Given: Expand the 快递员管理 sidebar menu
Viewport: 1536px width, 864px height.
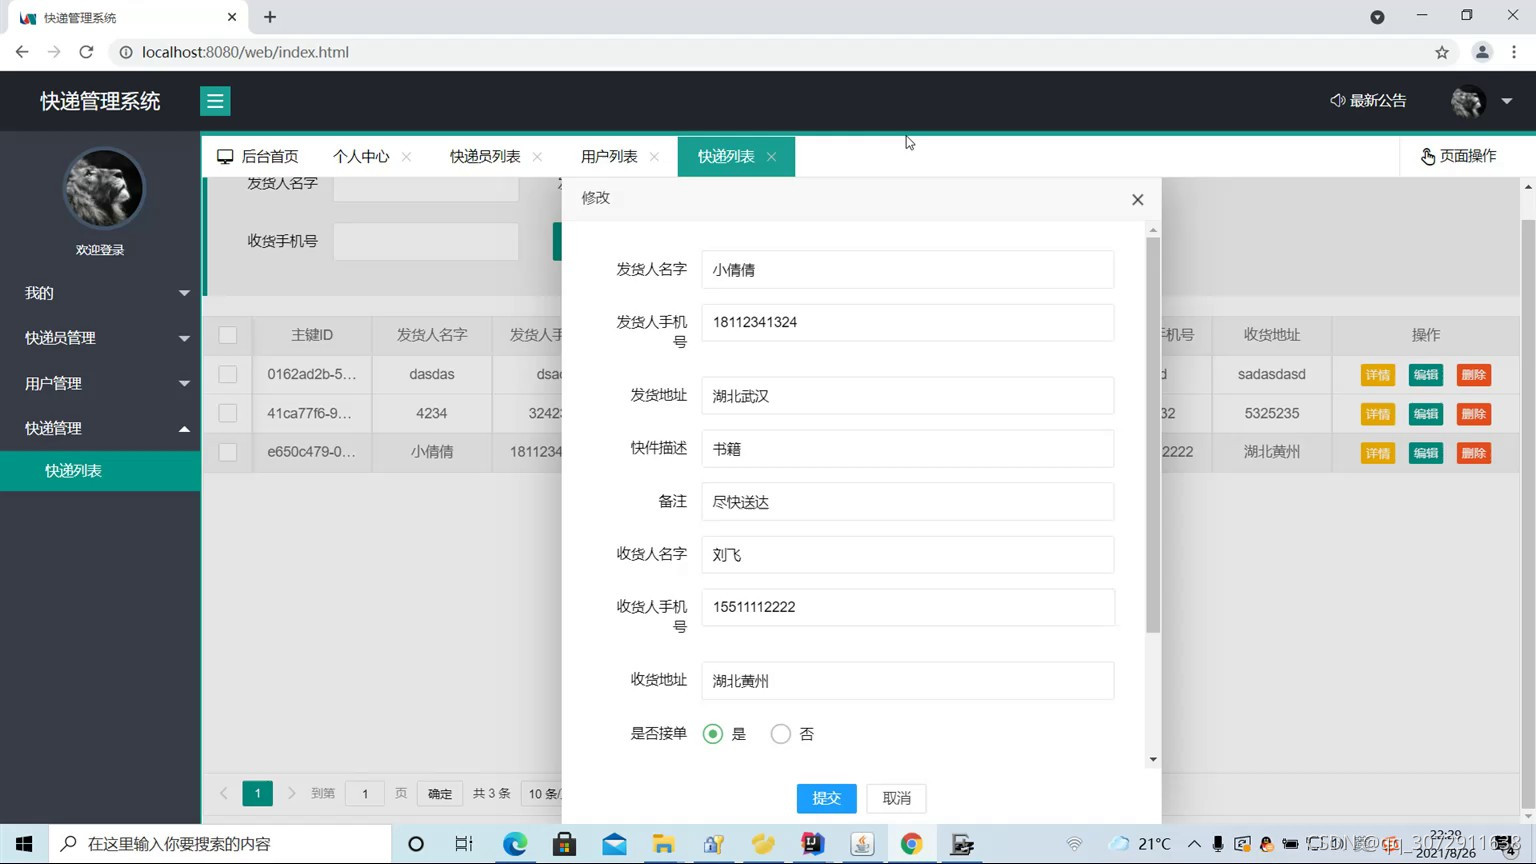Looking at the screenshot, I should coord(100,338).
